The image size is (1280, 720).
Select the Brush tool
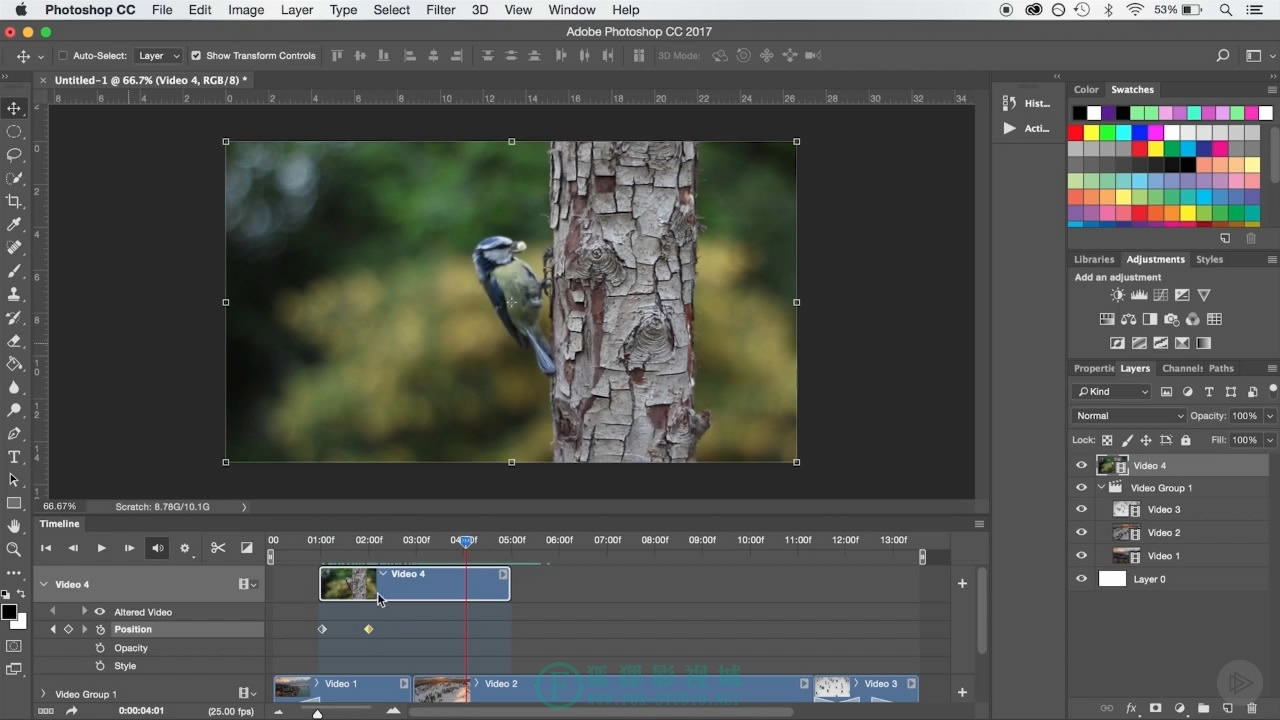[x=14, y=271]
